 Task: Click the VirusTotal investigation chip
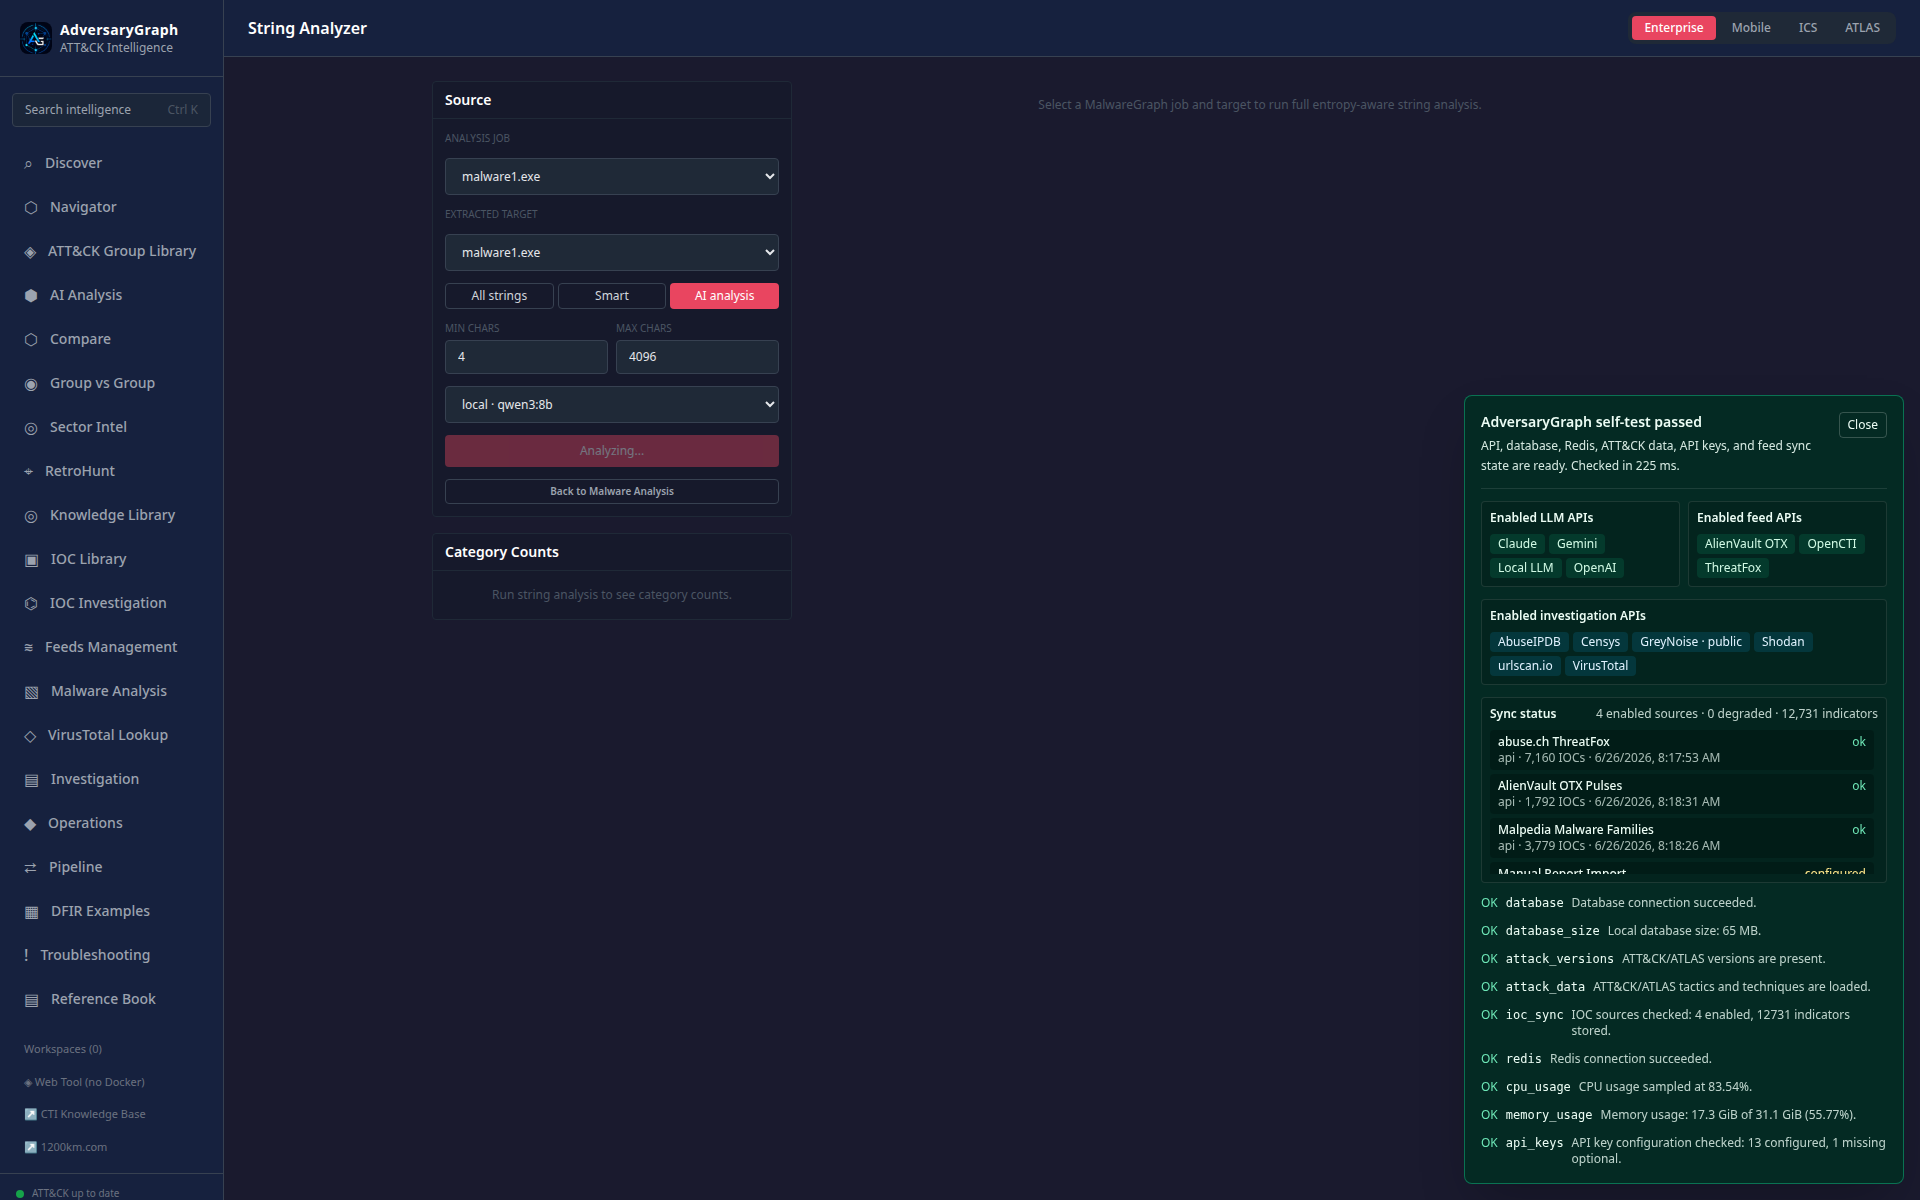click(1600, 666)
